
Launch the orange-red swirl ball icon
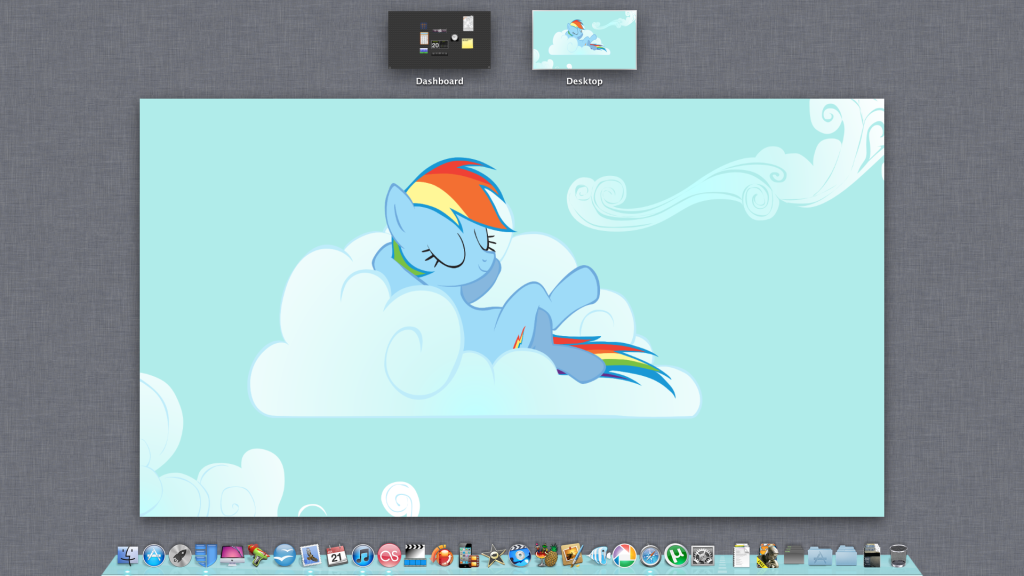[x=441, y=556]
